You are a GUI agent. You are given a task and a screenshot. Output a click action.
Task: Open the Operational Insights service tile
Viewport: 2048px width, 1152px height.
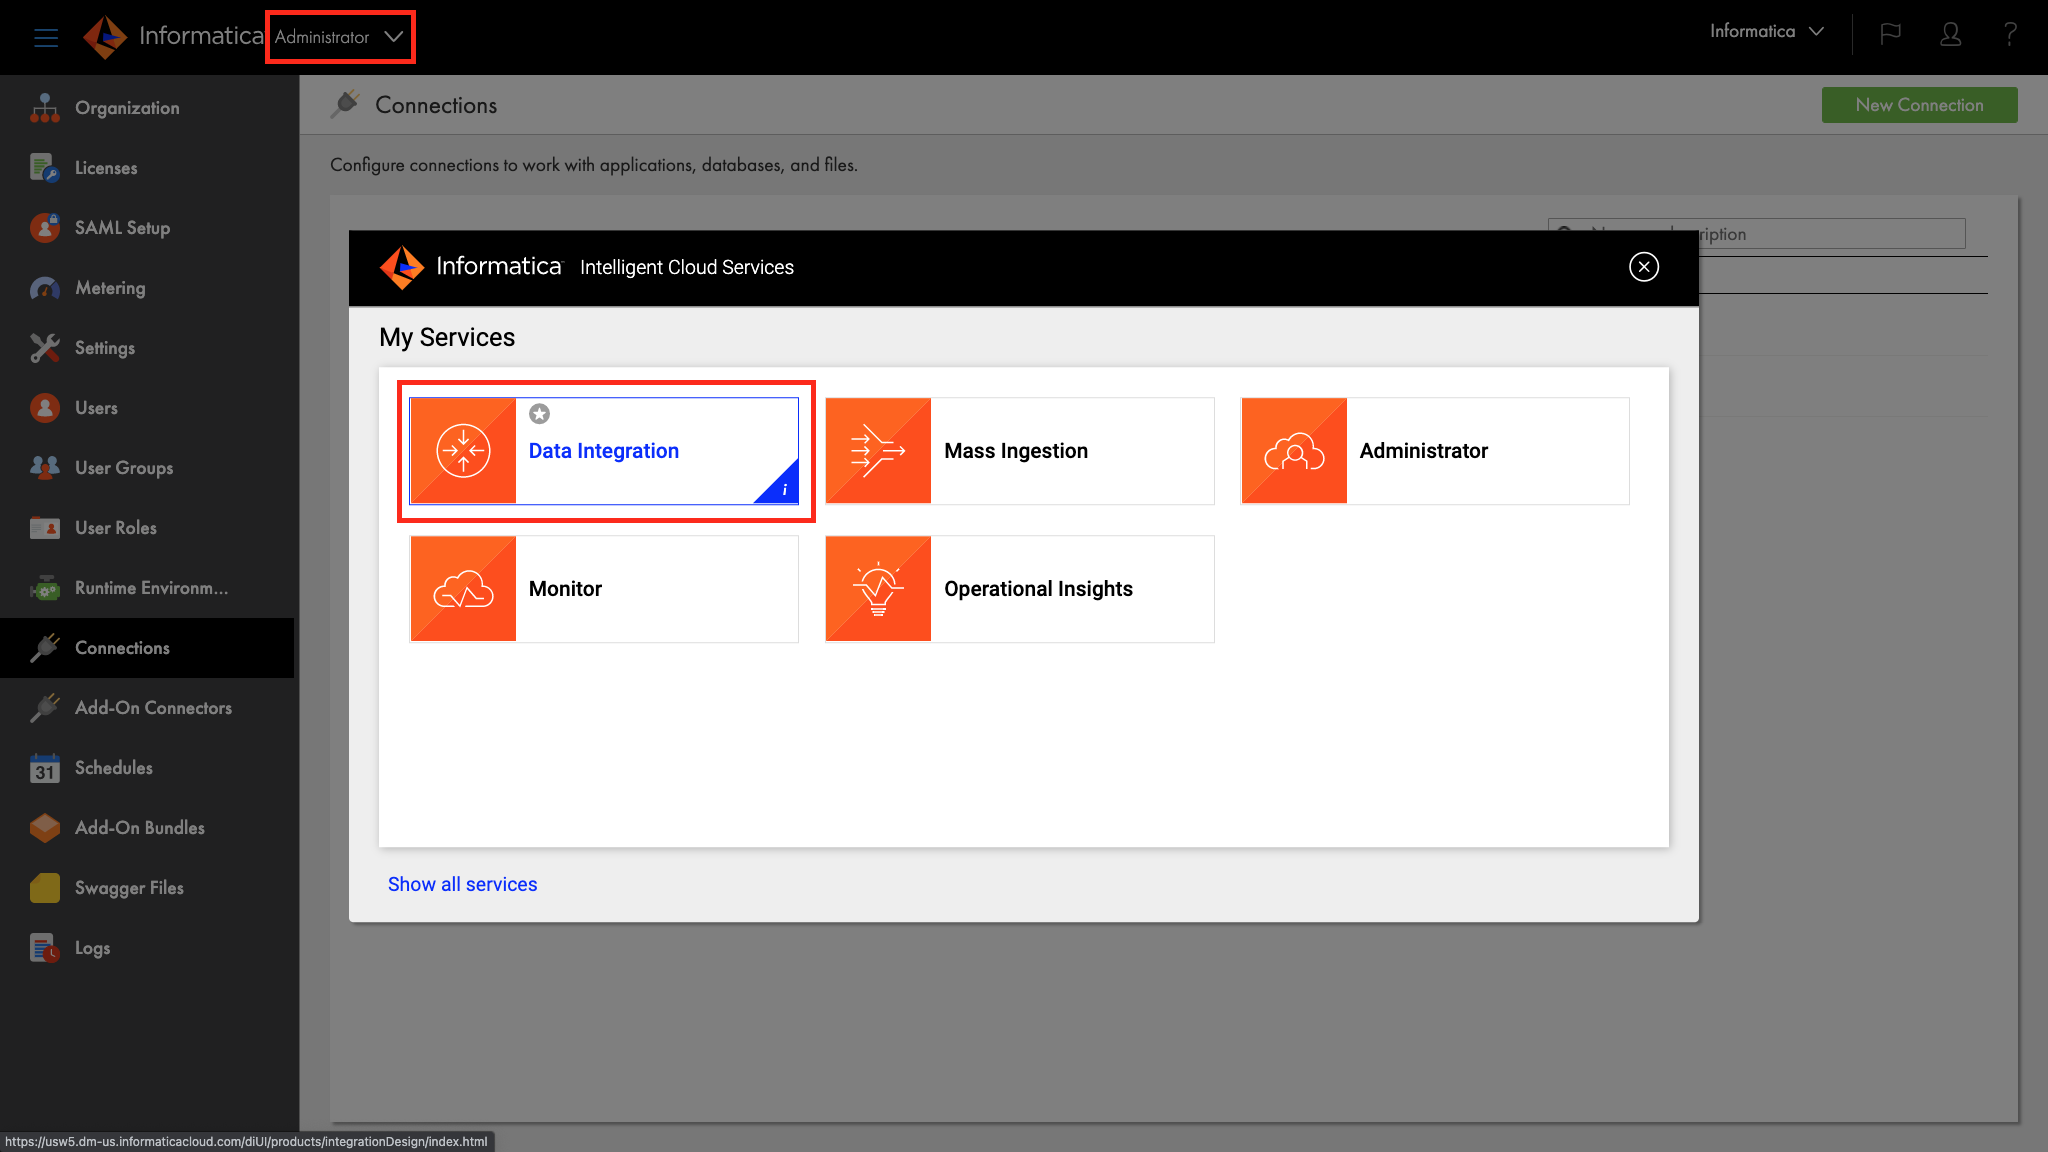pyautogui.click(x=1019, y=589)
